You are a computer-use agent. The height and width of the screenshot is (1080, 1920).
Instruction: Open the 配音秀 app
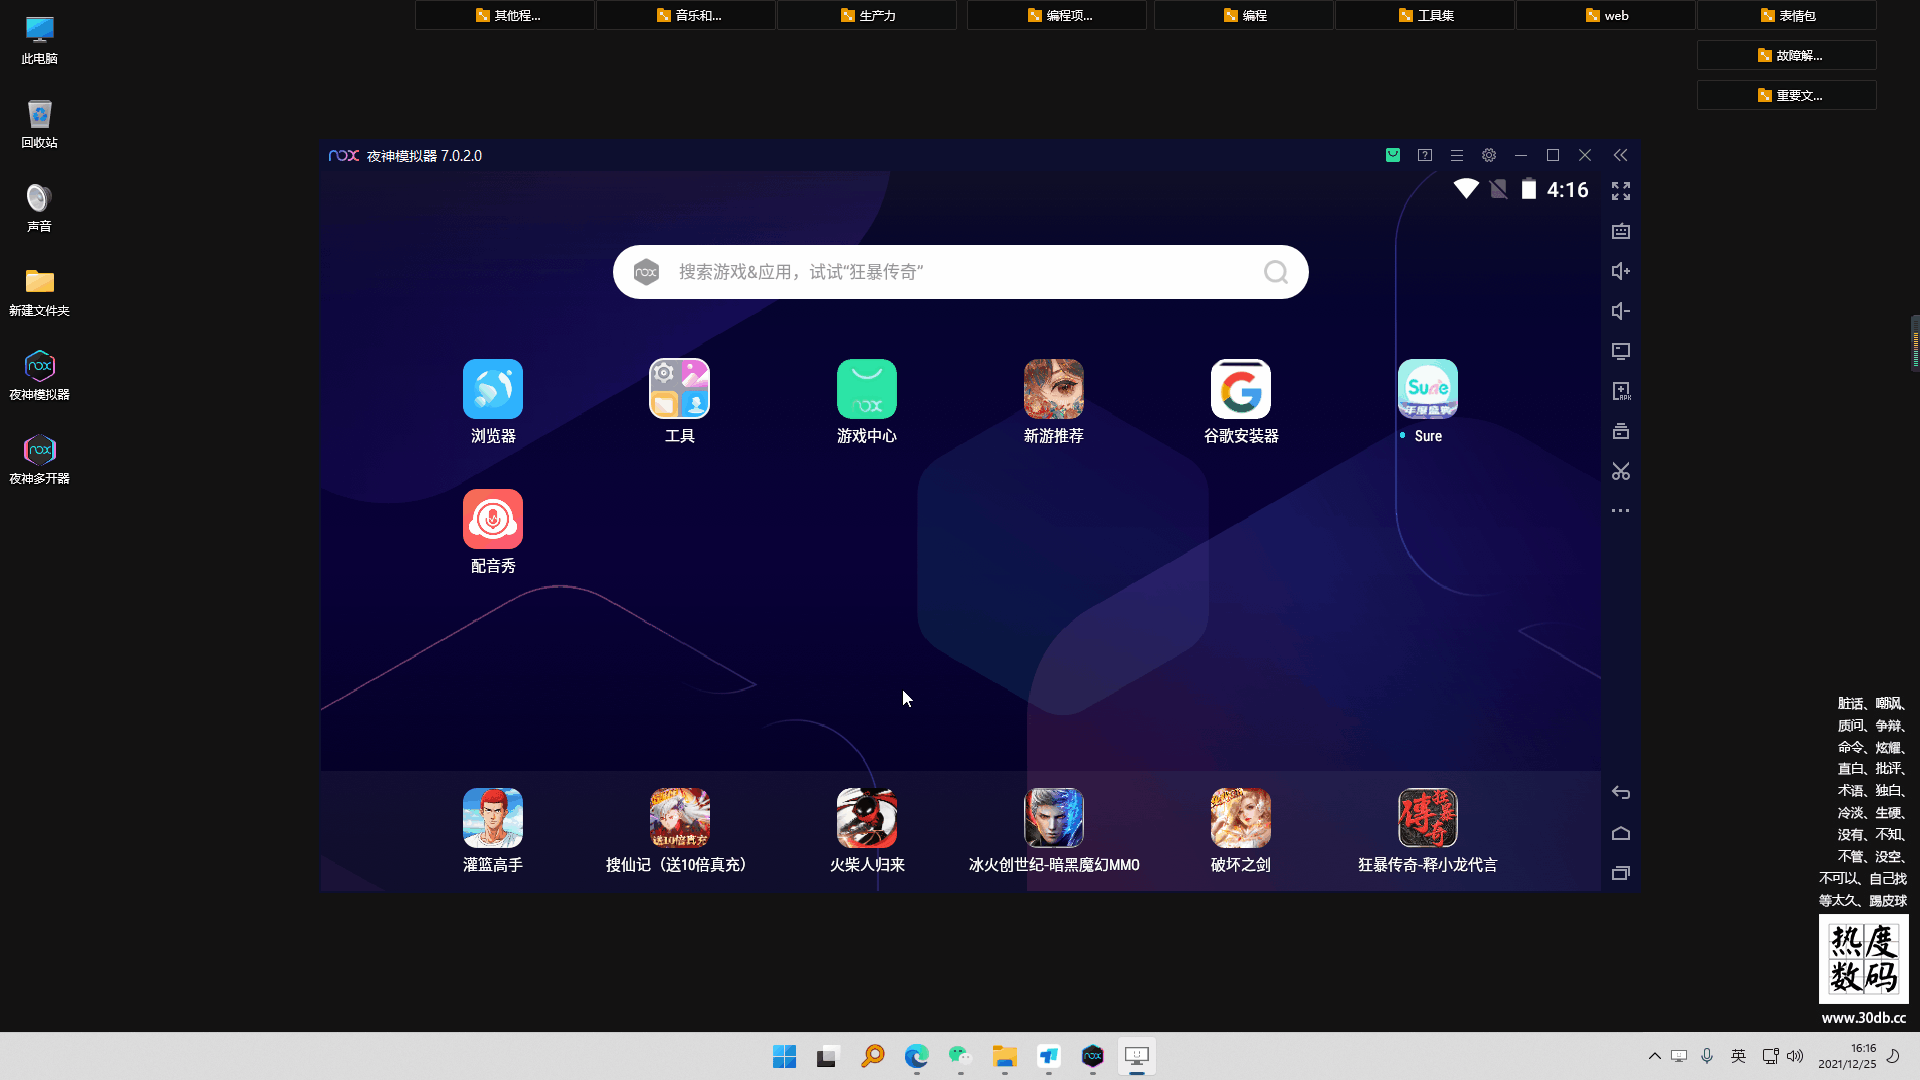[x=492, y=519]
